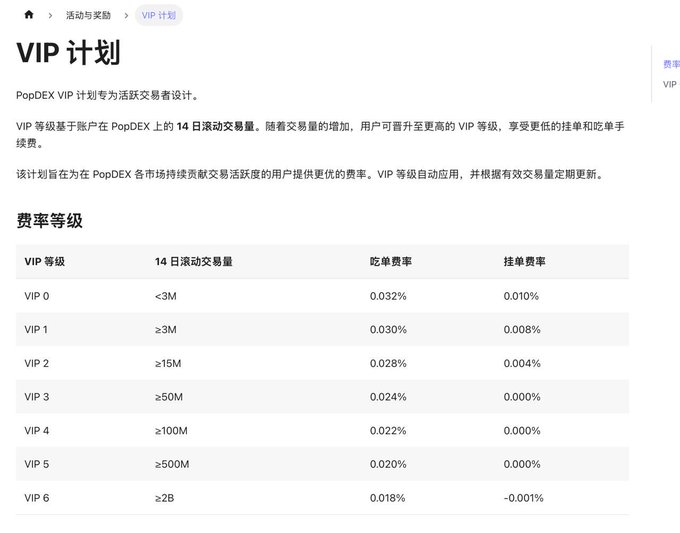Select the 0.010% maker fee cell
Viewport: 680px width, 533px height.
[x=521, y=296]
